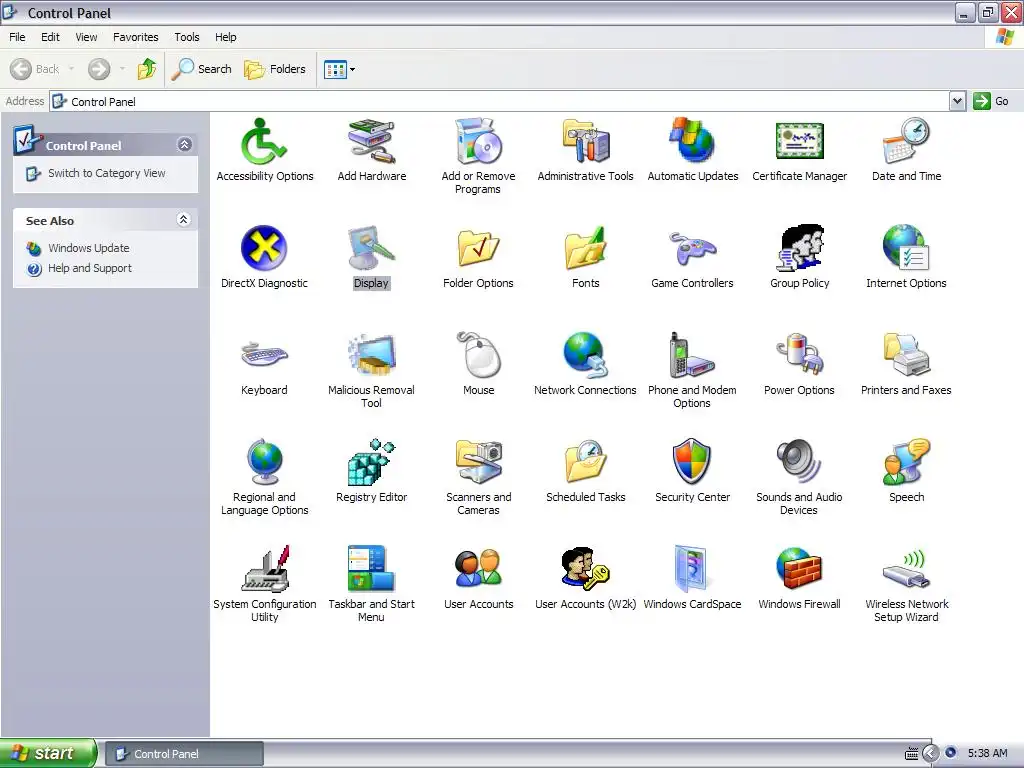Select Network Connections icon
The image size is (1024, 768).
[585, 355]
